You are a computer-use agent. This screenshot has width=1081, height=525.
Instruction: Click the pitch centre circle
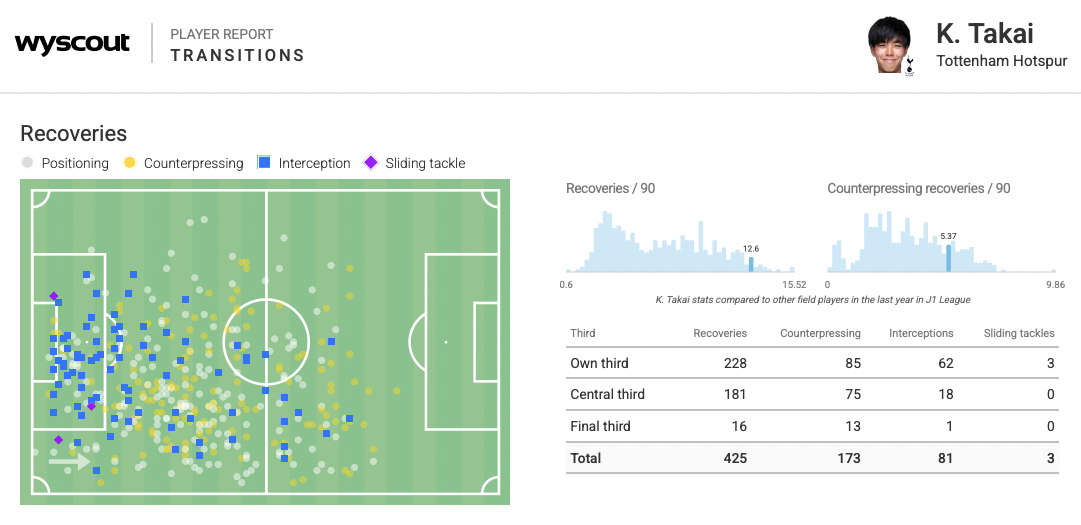pos(266,342)
